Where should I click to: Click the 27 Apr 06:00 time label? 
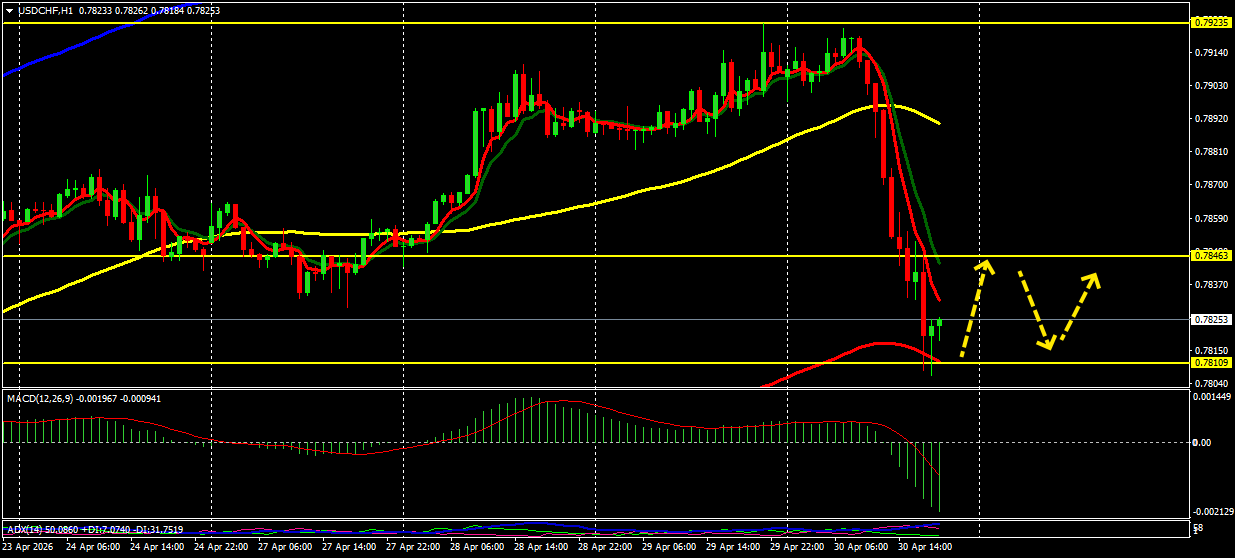pos(284,548)
